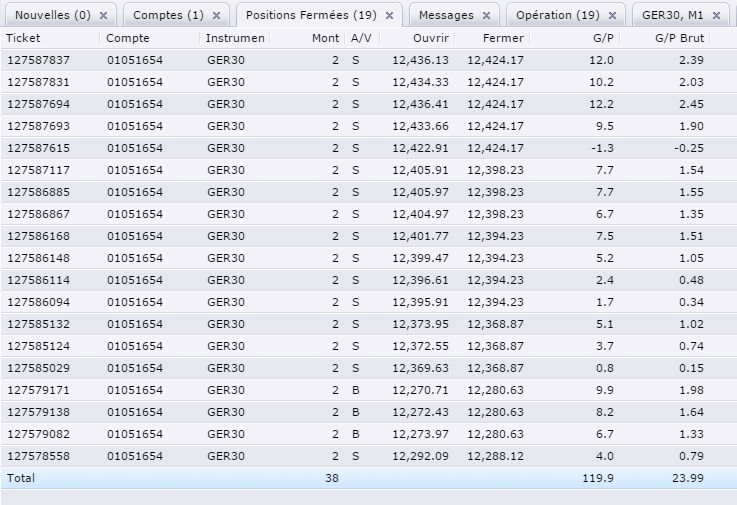Close the Opération (19) tab

click(613, 16)
